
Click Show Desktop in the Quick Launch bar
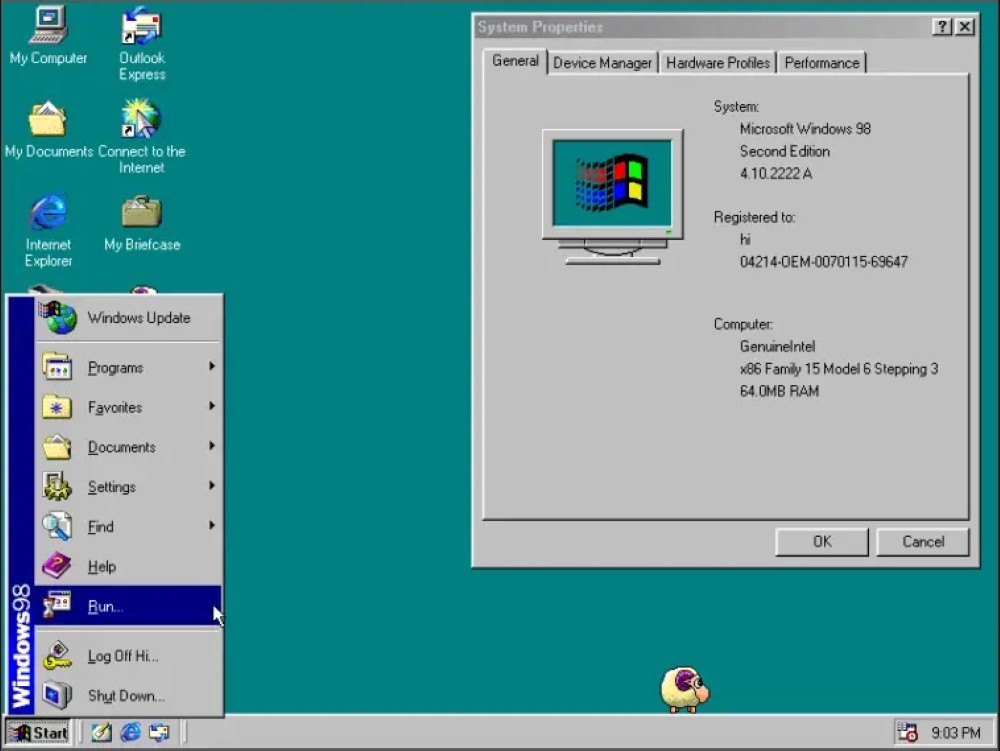coord(100,733)
